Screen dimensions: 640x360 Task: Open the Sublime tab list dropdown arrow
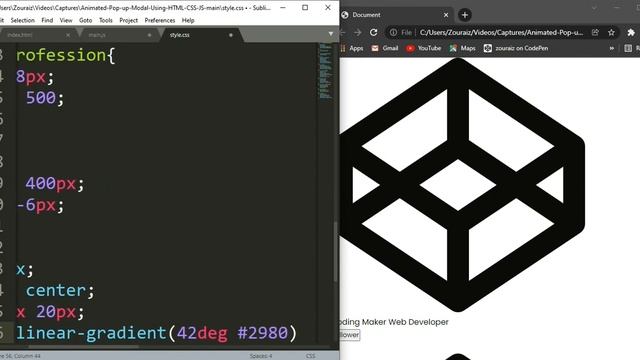(x=331, y=34)
